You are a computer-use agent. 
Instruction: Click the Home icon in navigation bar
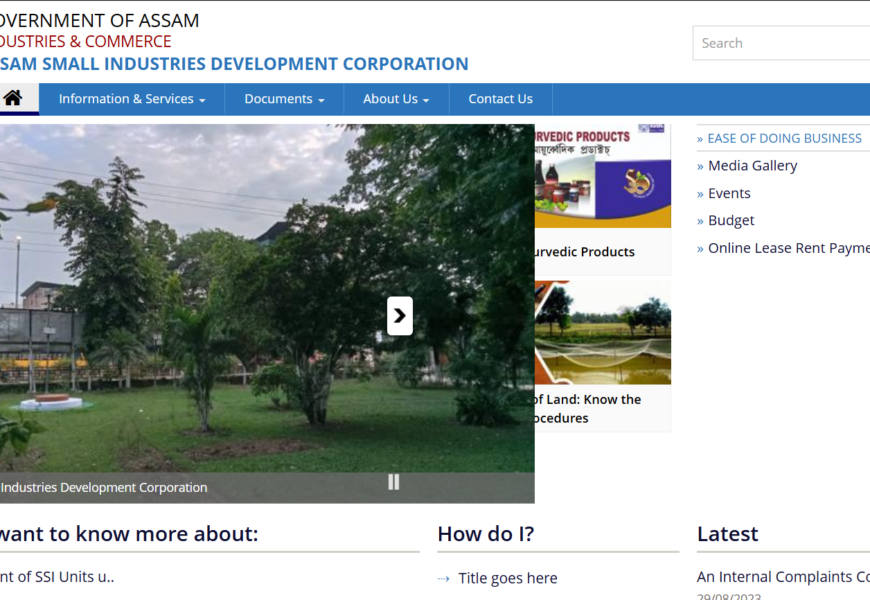(13, 98)
